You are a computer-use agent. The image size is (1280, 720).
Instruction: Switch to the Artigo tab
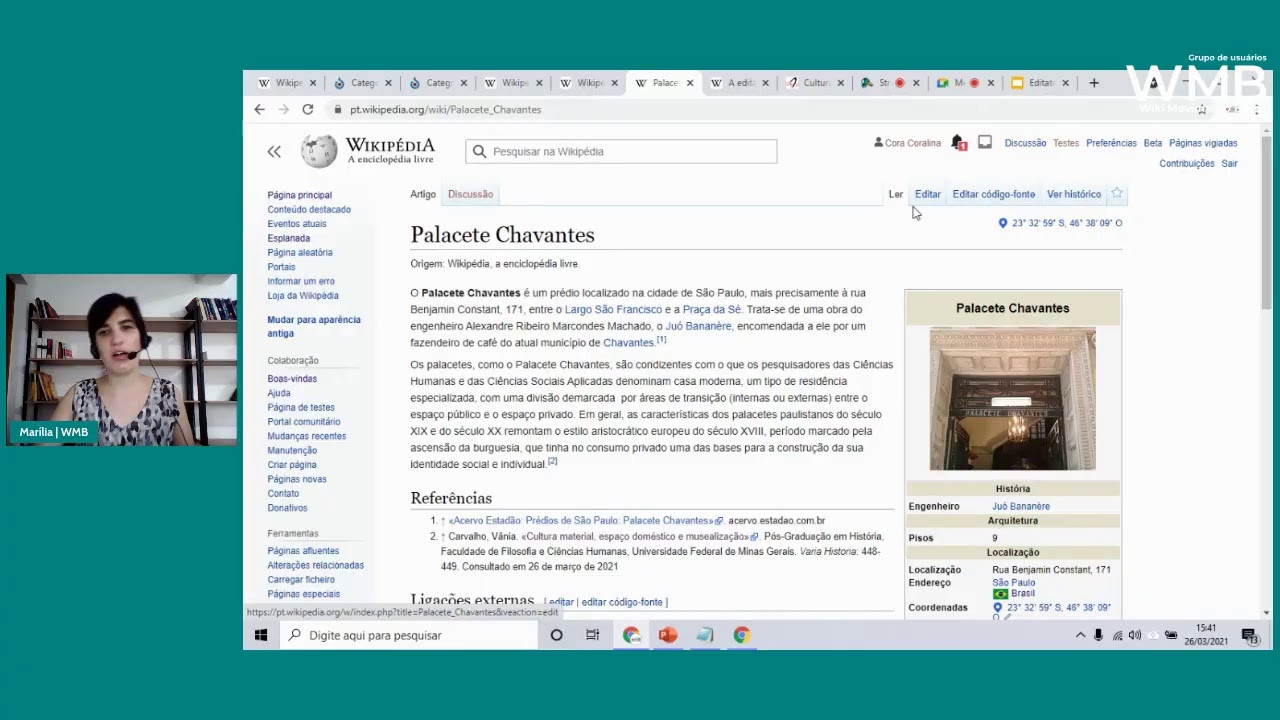[423, 194]
